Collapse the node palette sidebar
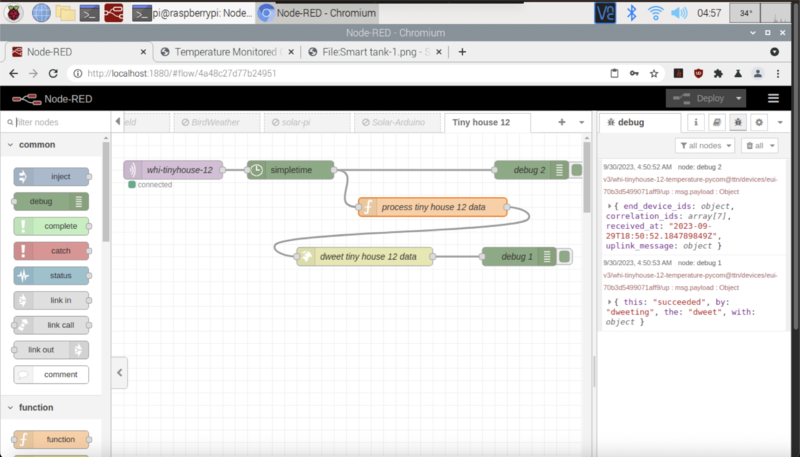This screenshot has height=457, width=800. click(x=119, y=372)
